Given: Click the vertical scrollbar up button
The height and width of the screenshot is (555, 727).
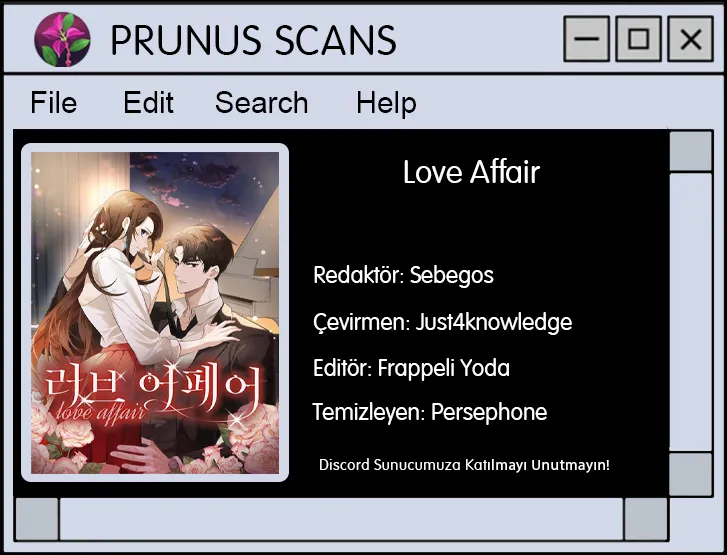Looking at the screenshot, I should [691, 151].
